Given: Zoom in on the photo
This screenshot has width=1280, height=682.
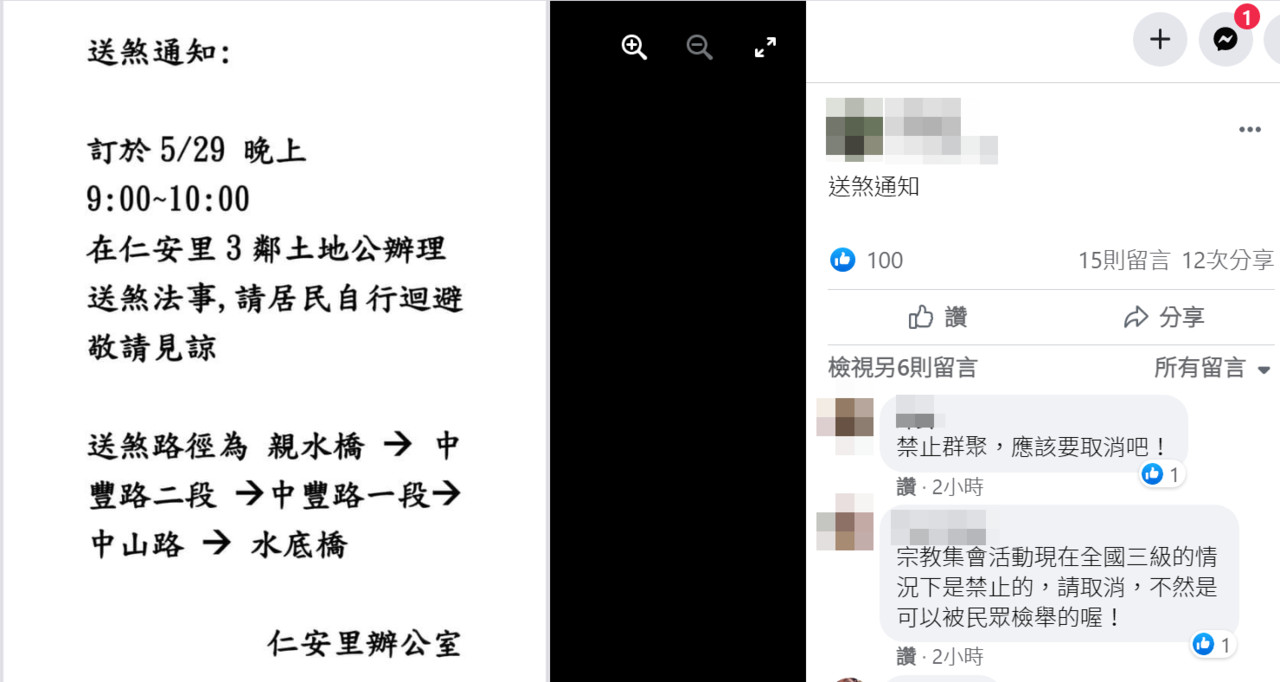Looking at the screenshot, I should click(634, 47).
